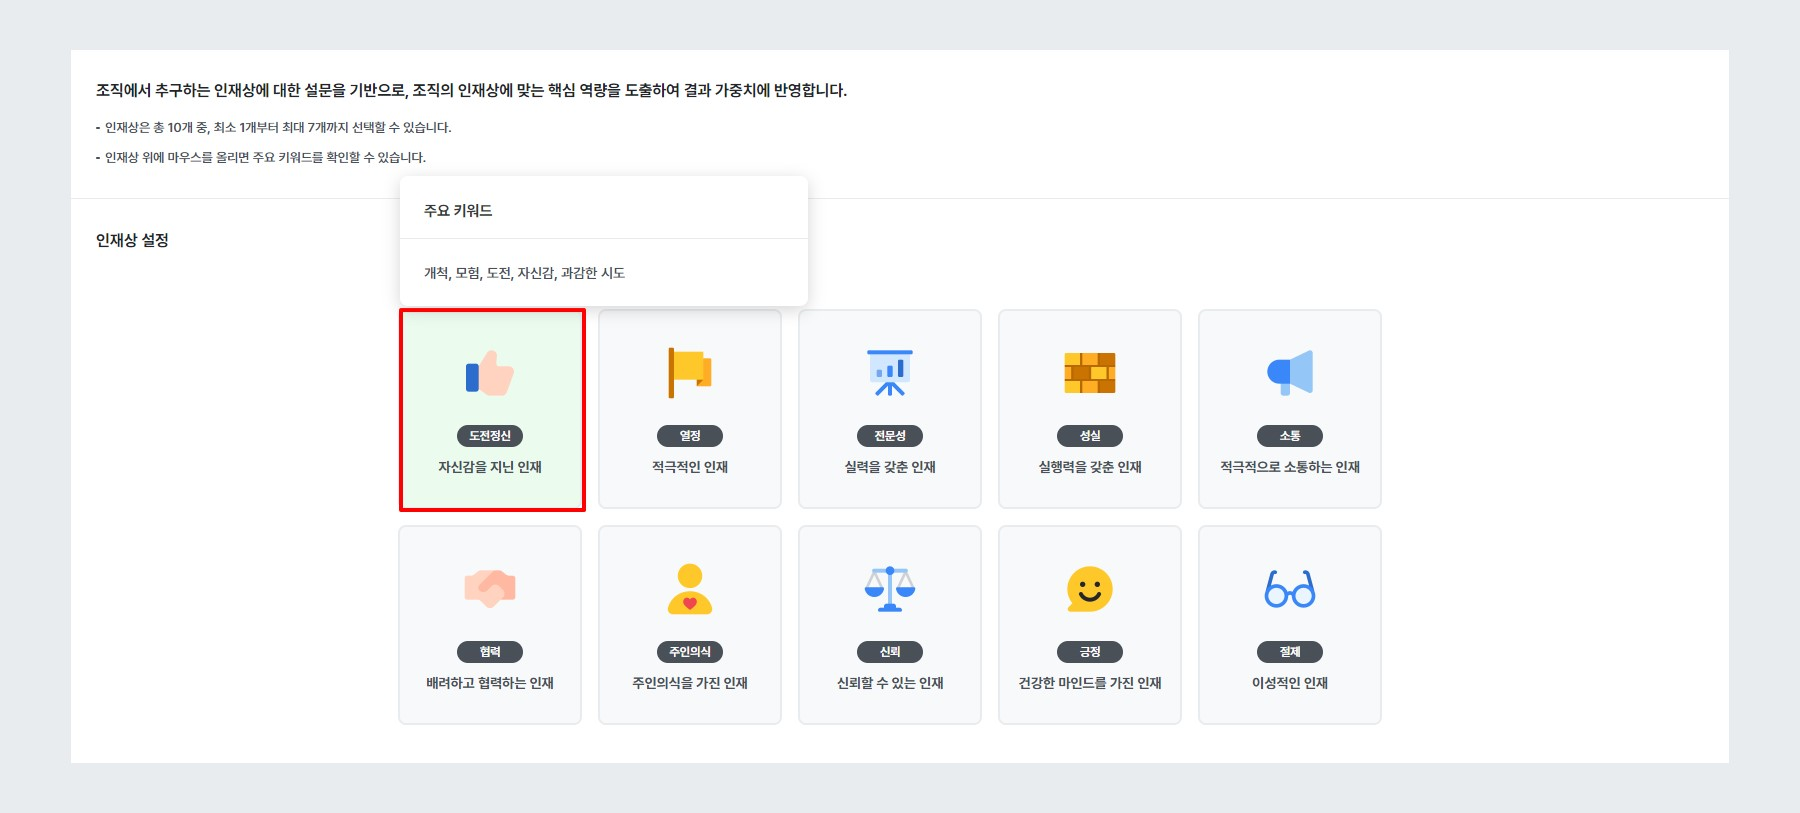Click the 주요 키워드 tooltip heading
This screenshot has height=813, width=1800.
point(458,211)
